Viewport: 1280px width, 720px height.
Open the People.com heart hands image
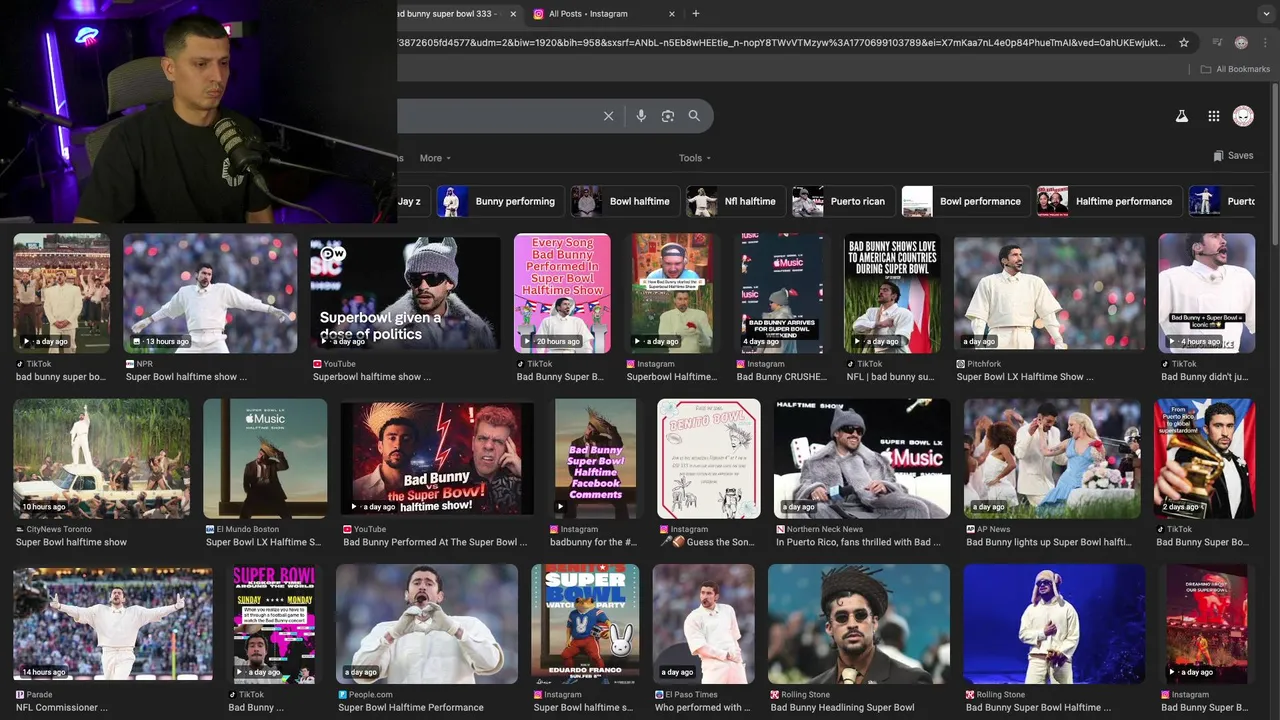427,623
